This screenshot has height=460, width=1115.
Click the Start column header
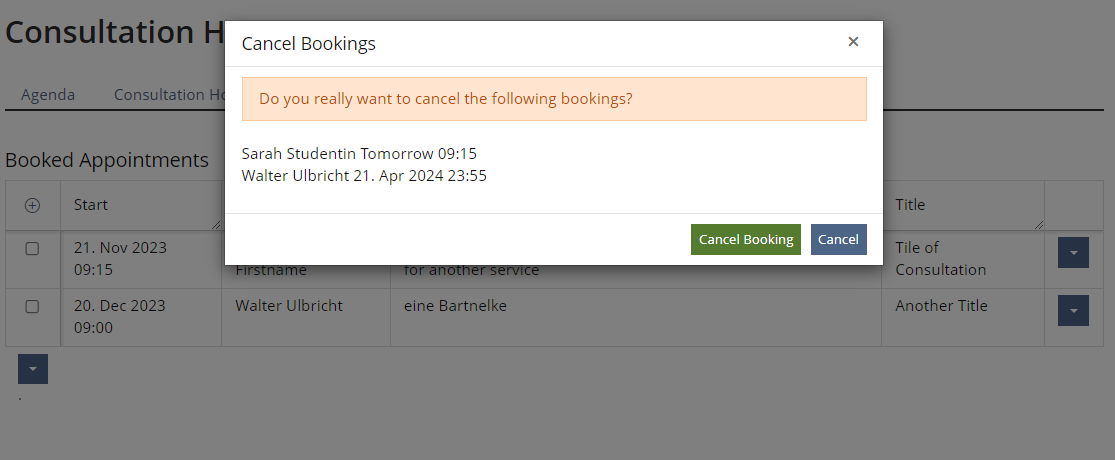(x=91, y=205)
